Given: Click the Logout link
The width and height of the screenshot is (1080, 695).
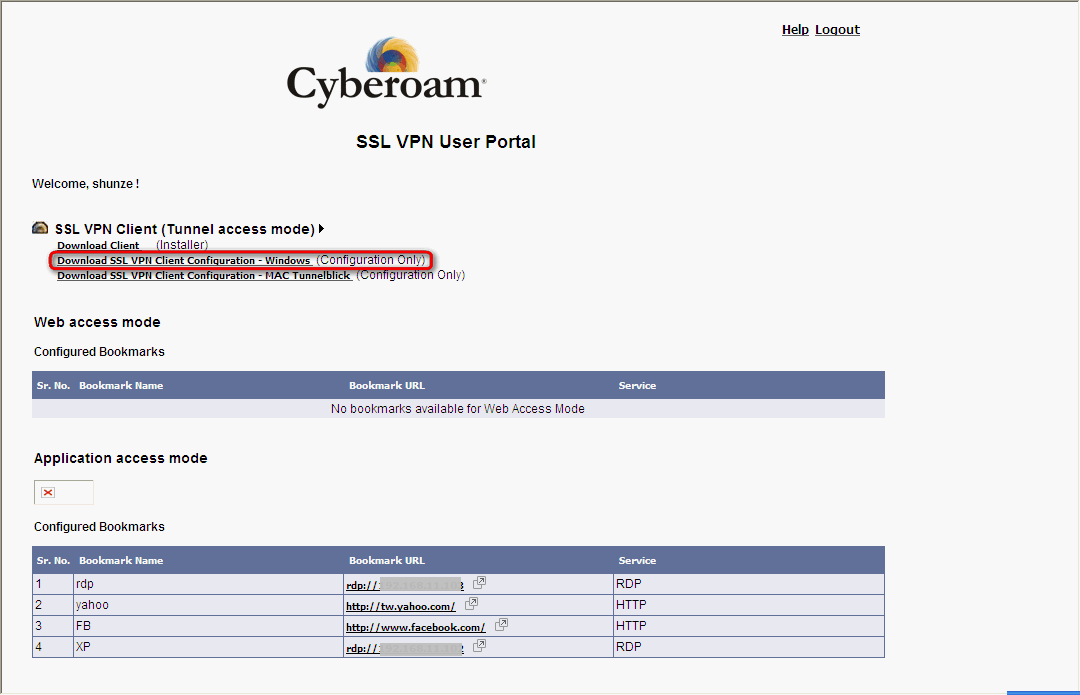Looking at the screenshot, I should 837,30.
